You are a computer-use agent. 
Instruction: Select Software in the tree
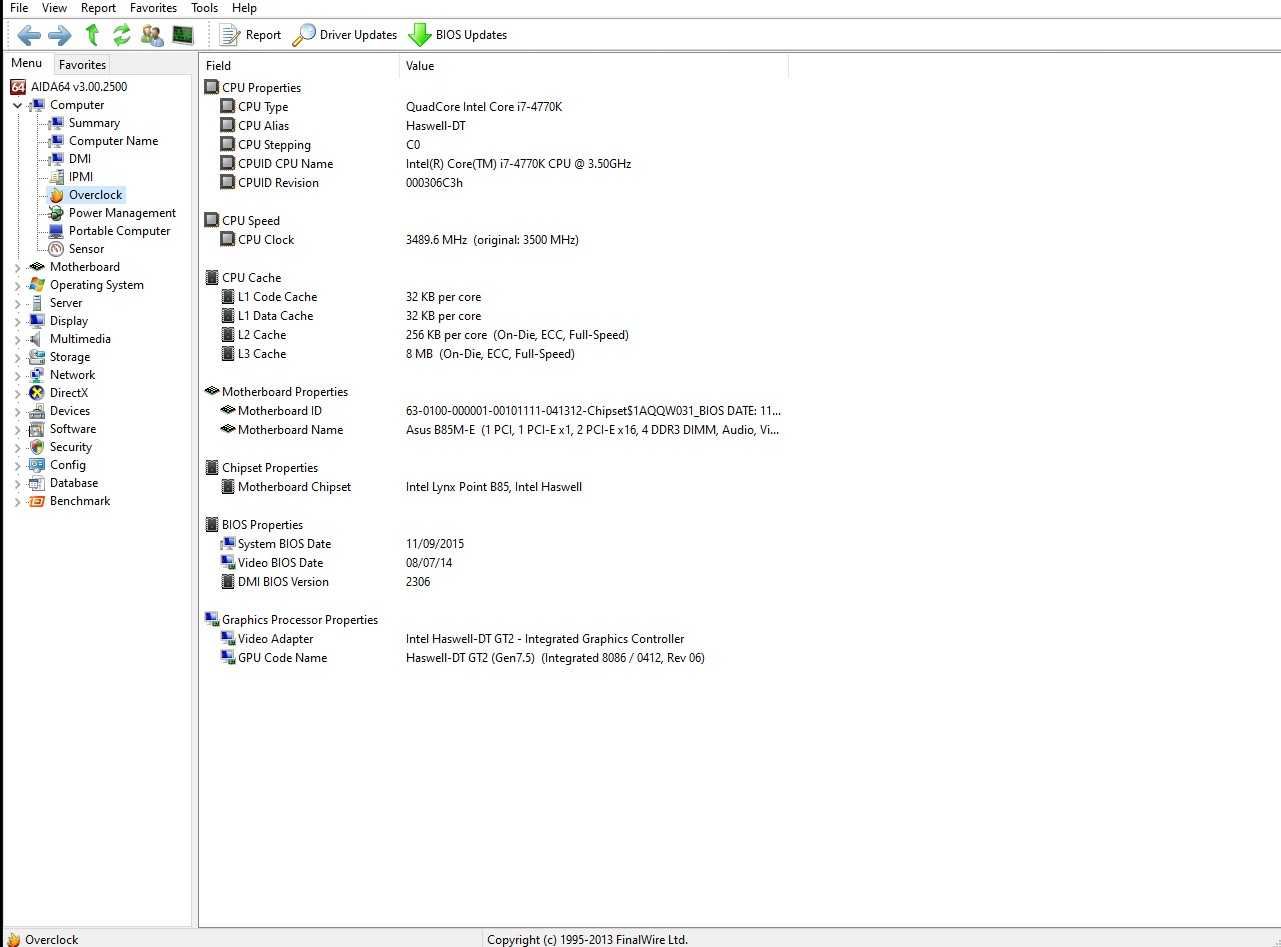click(x=73, y=429)
